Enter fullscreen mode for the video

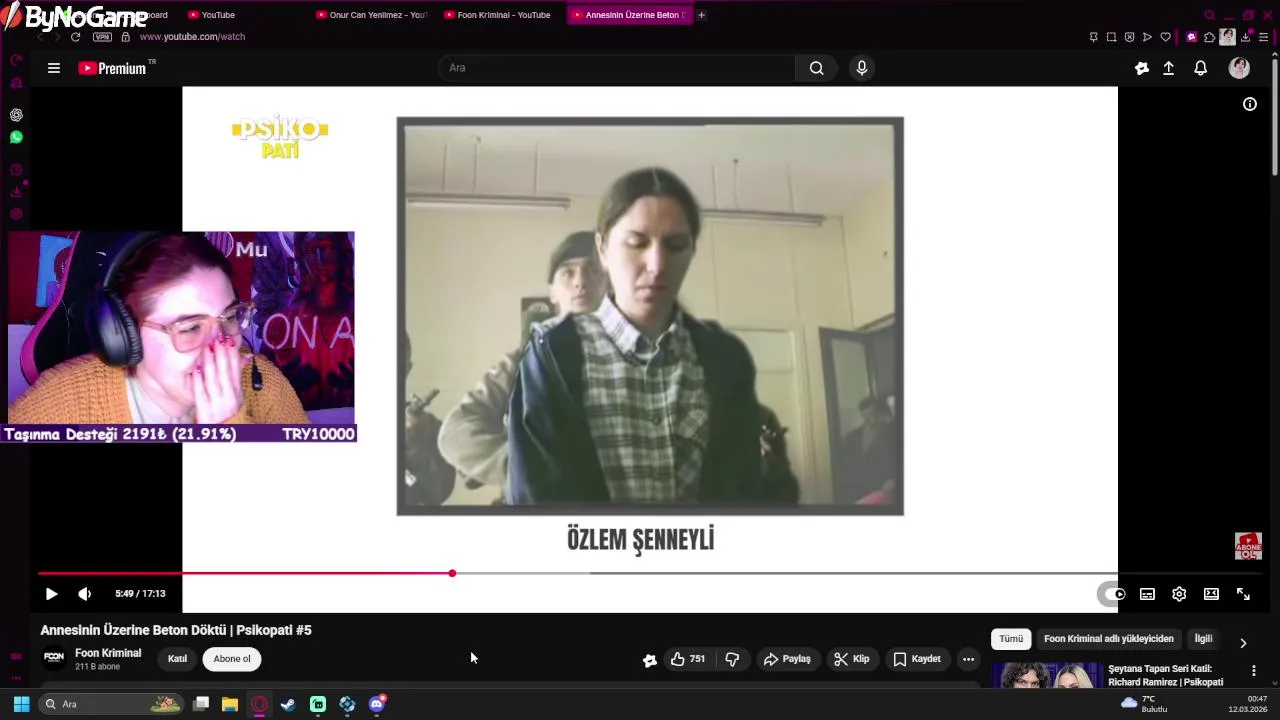[x=1243, y=594]
